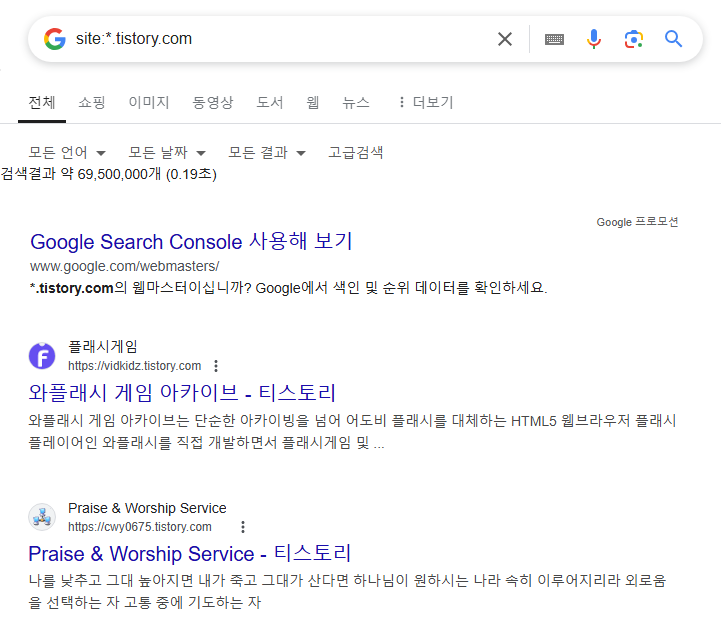Switch to the 동영상 tab
721x636 pixels.
point(213,102)
